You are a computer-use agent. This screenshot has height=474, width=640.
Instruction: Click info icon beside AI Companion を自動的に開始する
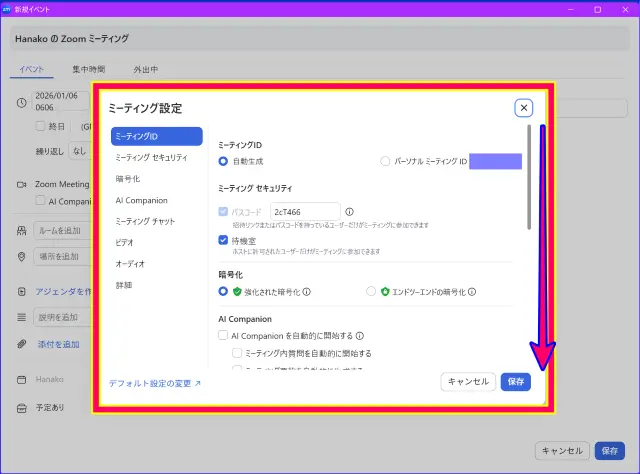point(360,336)
